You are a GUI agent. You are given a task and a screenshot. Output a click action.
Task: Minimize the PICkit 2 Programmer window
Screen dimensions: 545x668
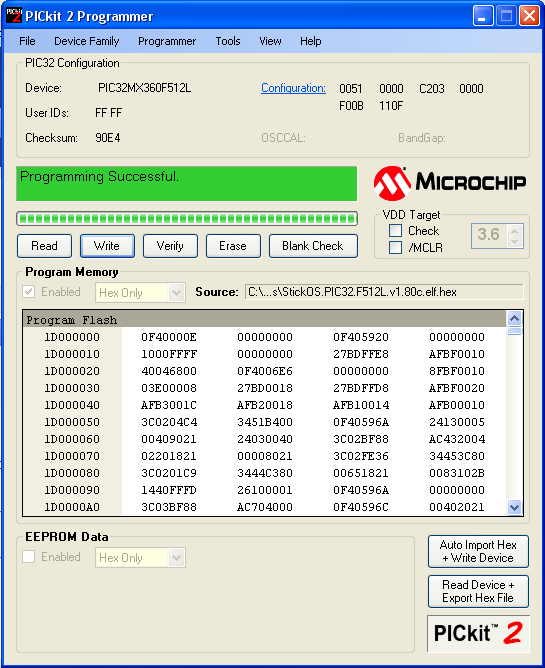coord(483,16)
